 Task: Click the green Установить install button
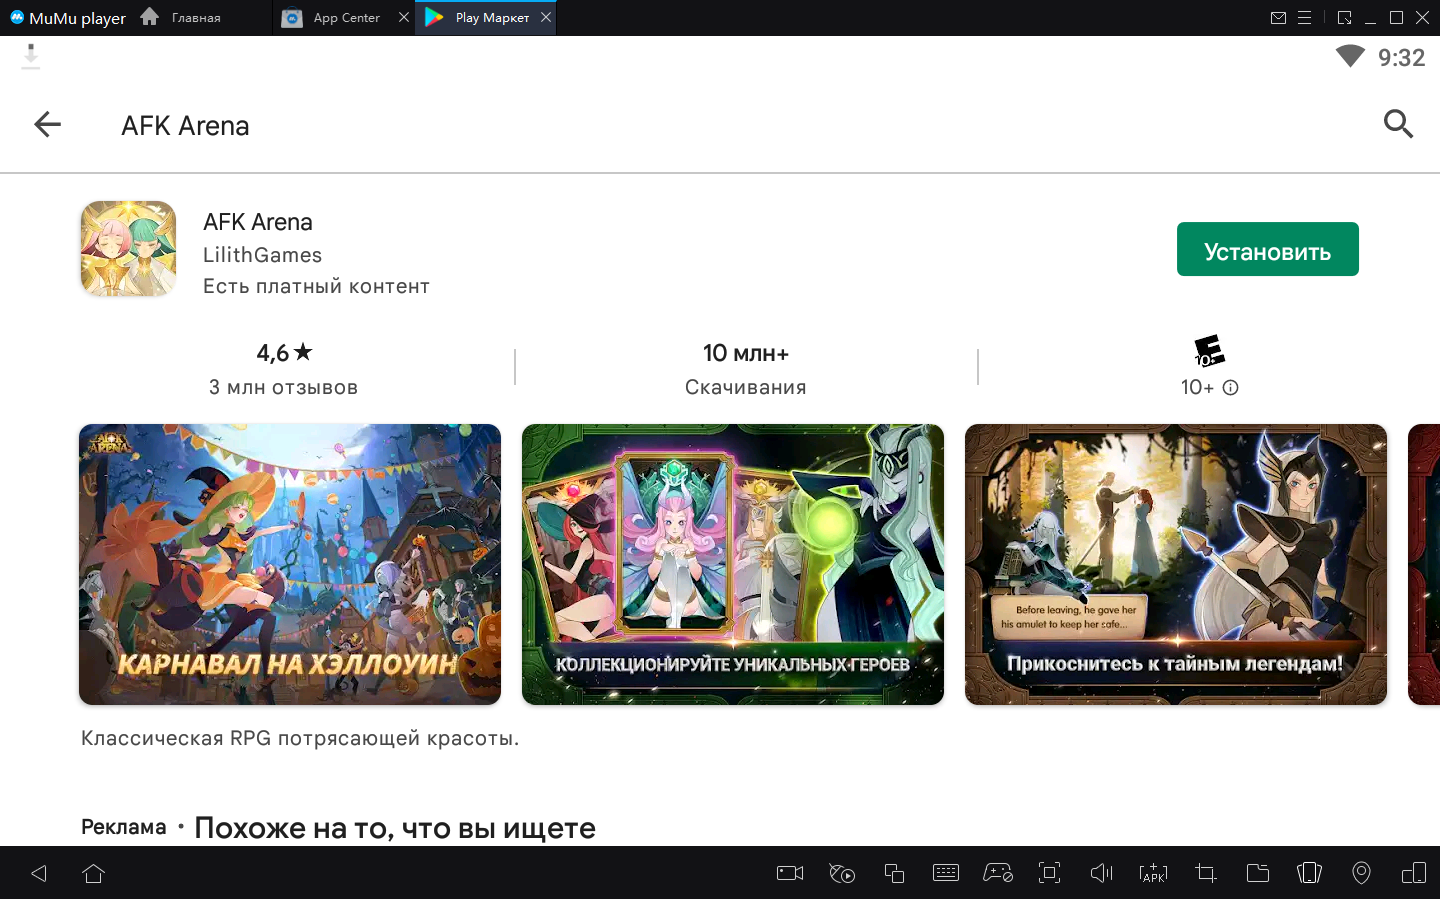tap(1267, 250)
